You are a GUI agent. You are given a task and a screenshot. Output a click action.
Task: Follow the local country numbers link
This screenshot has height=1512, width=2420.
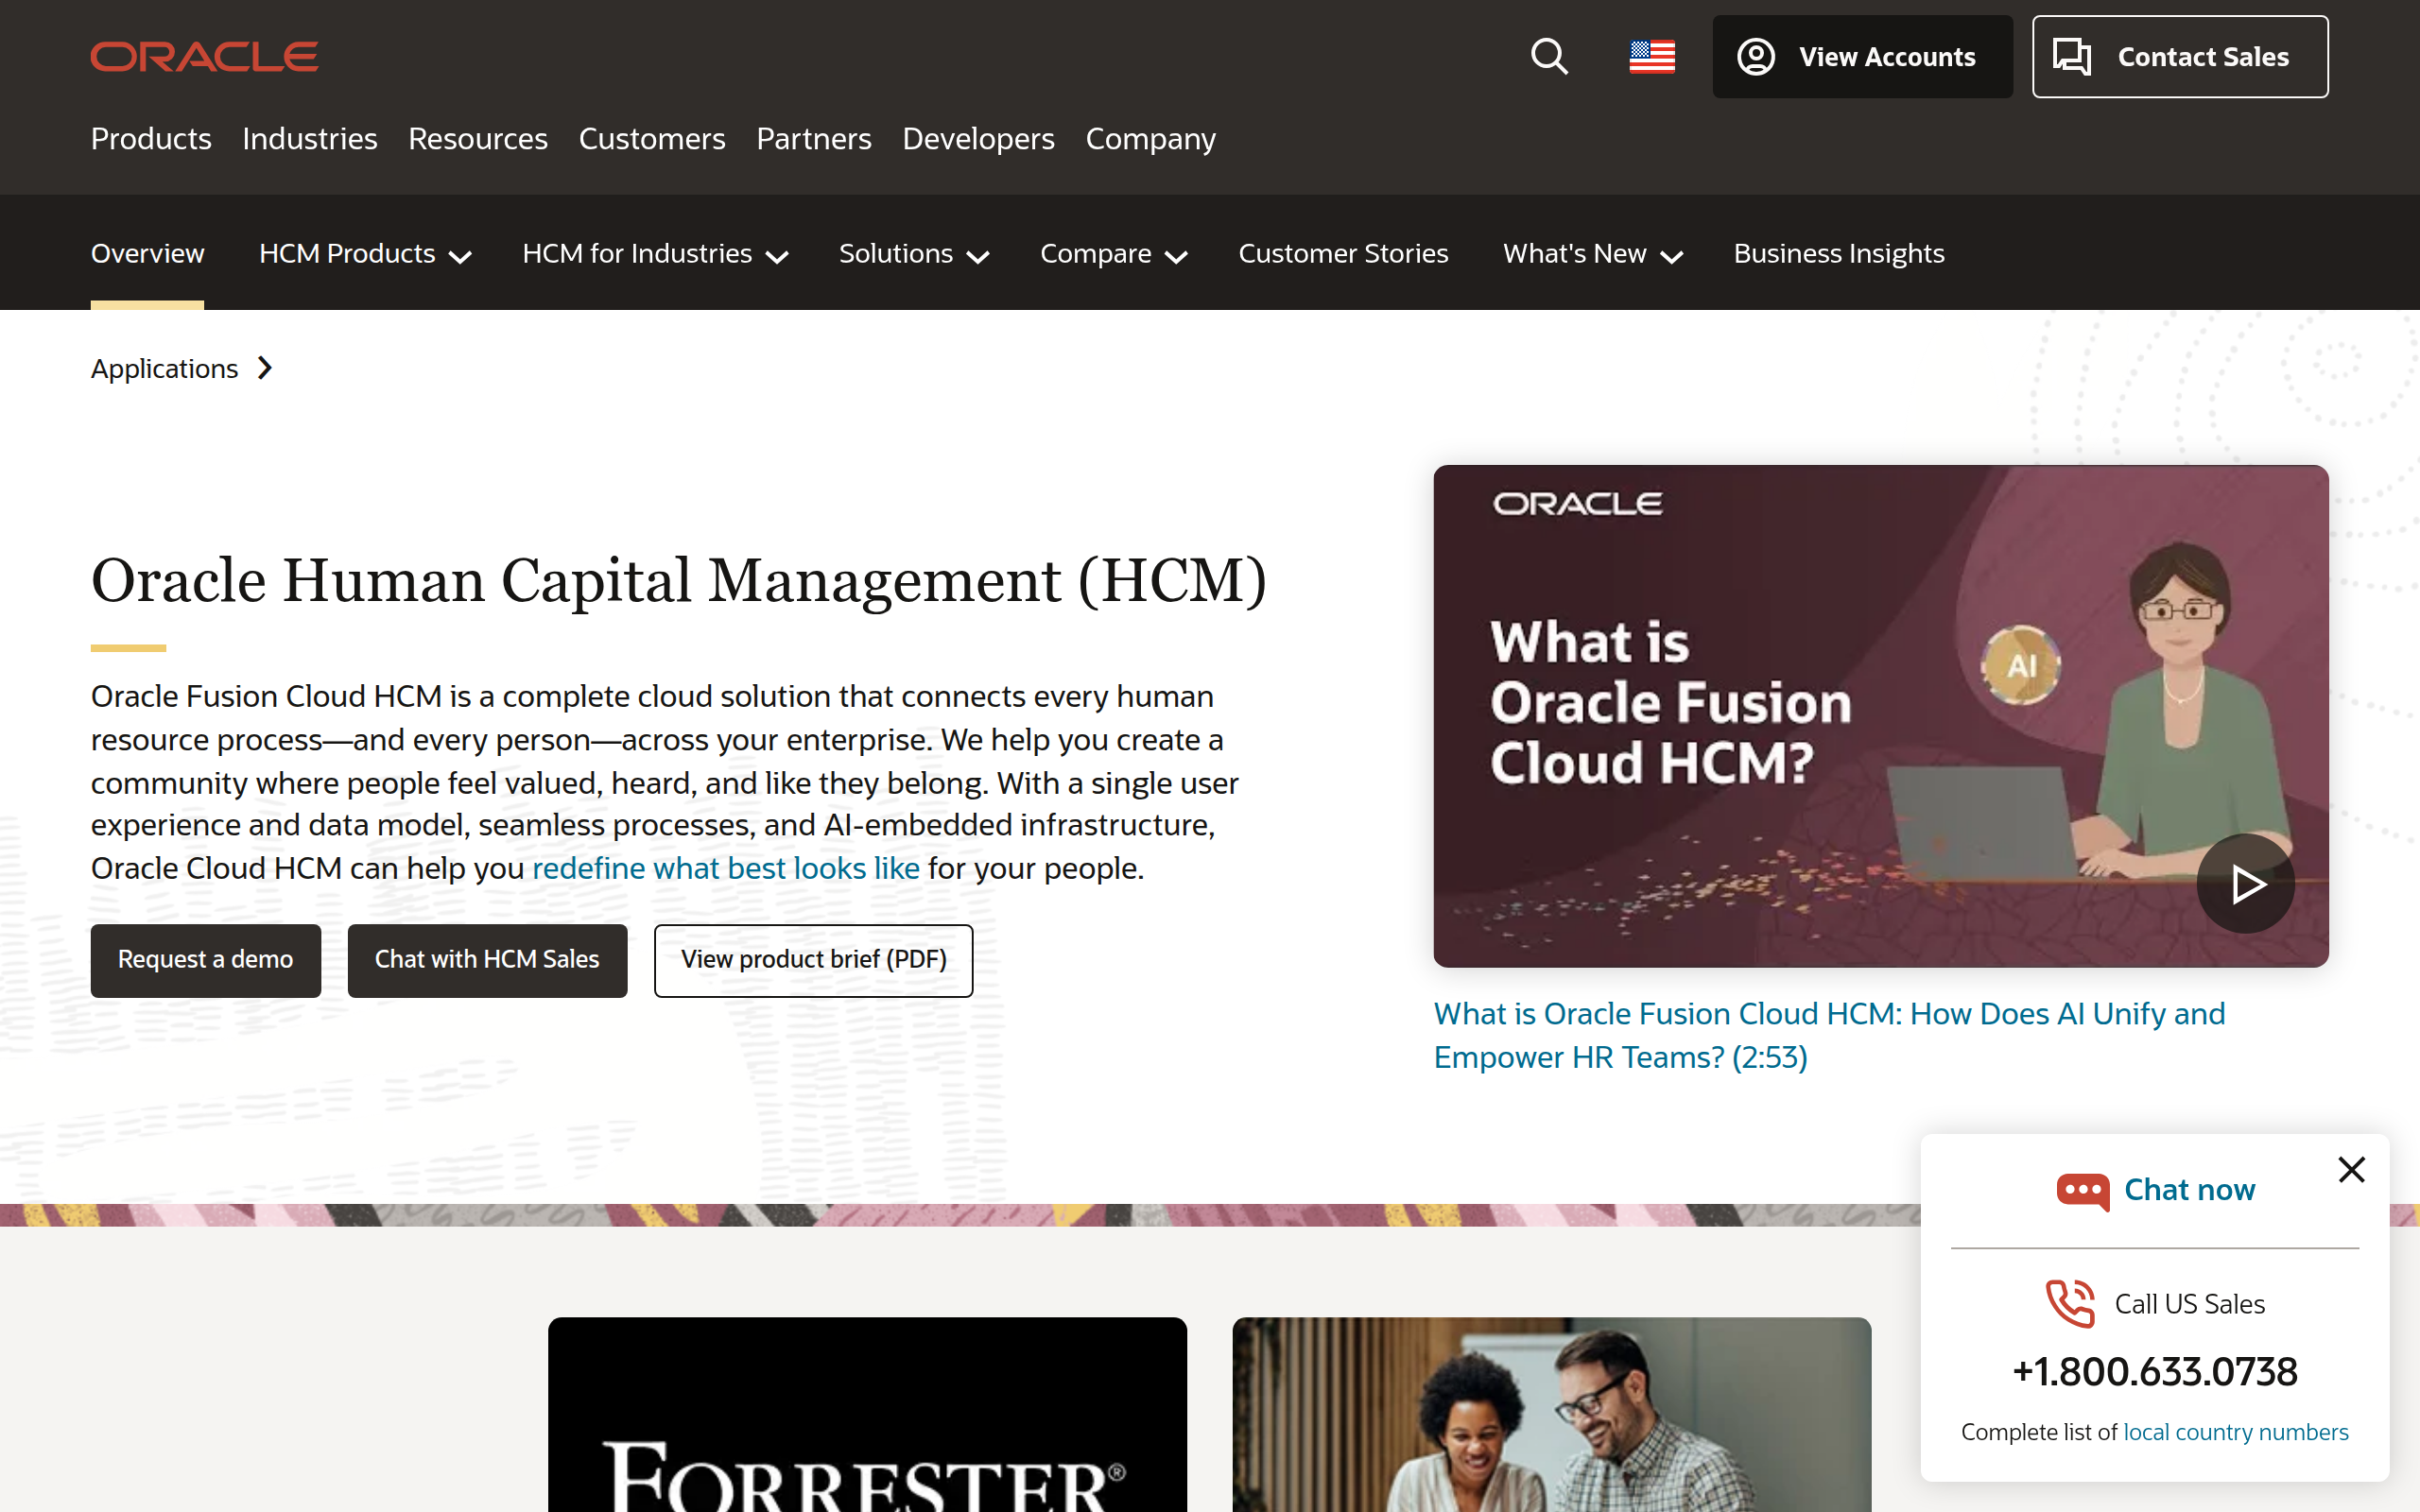click(2236, 1431)
